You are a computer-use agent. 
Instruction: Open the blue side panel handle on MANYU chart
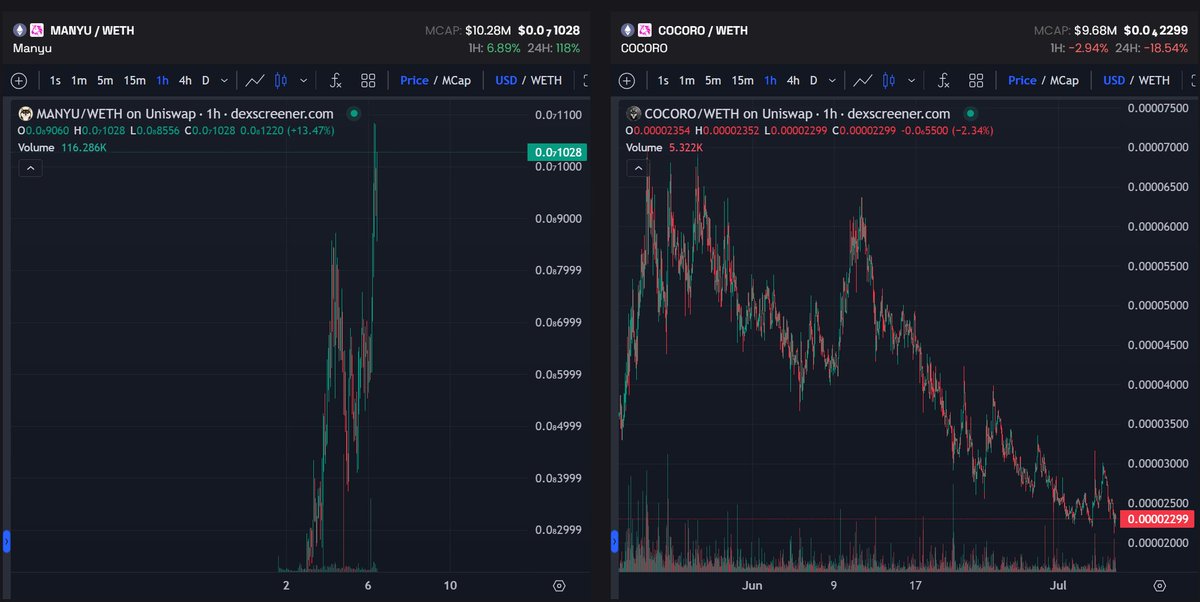click(x=7, y=542)
